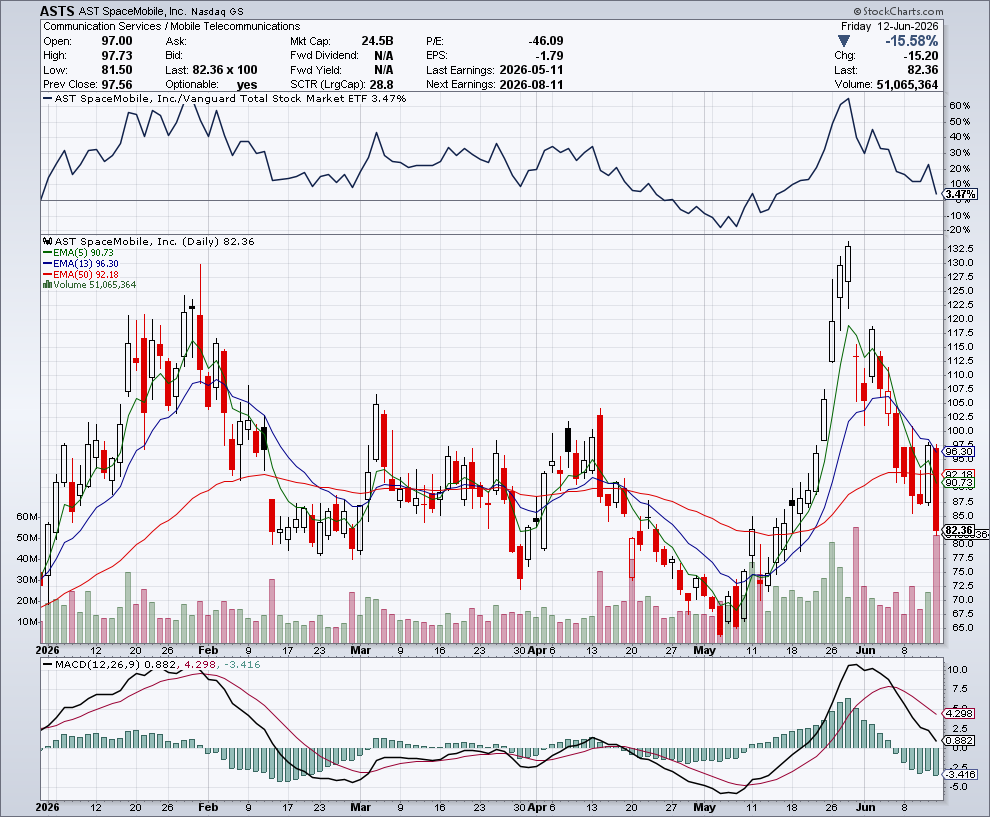This screenshot has width=990, height=817.
Task: Click the Optionable yes value
Action: click(x=247, y=85)
